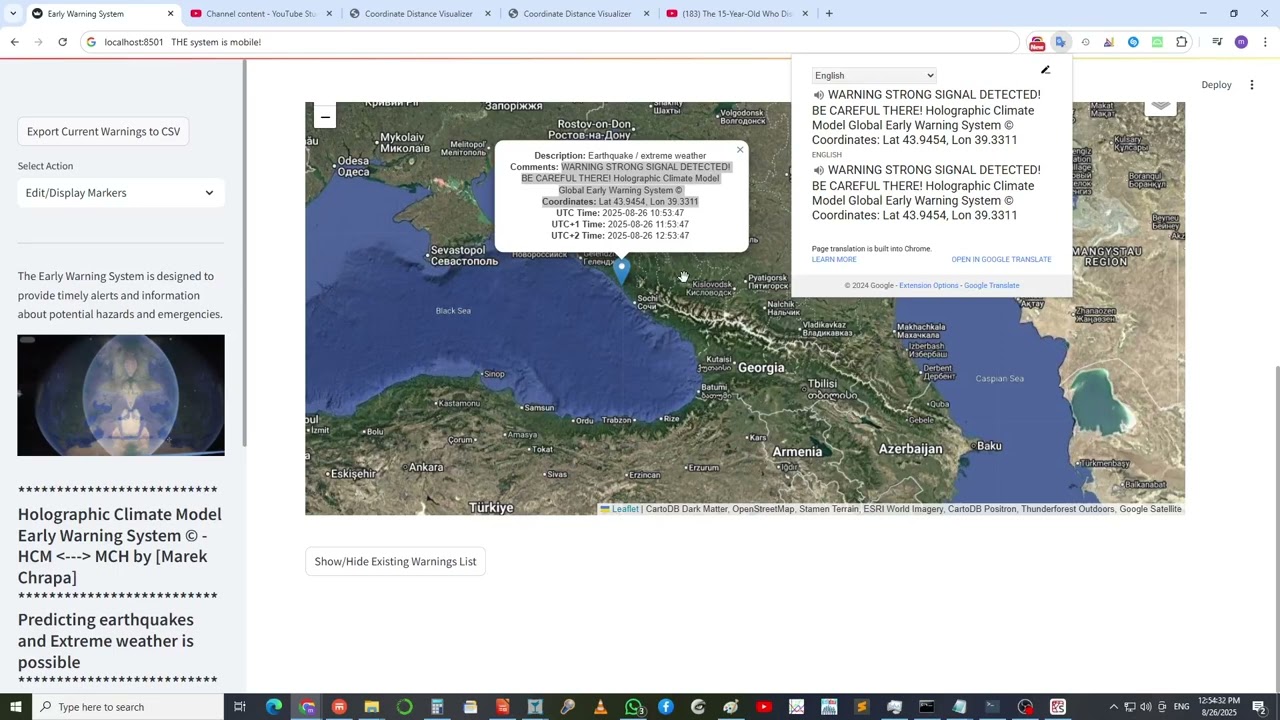Click the blue map marker near Sochi
The image size is (1280, 720).
click(622, 270)
